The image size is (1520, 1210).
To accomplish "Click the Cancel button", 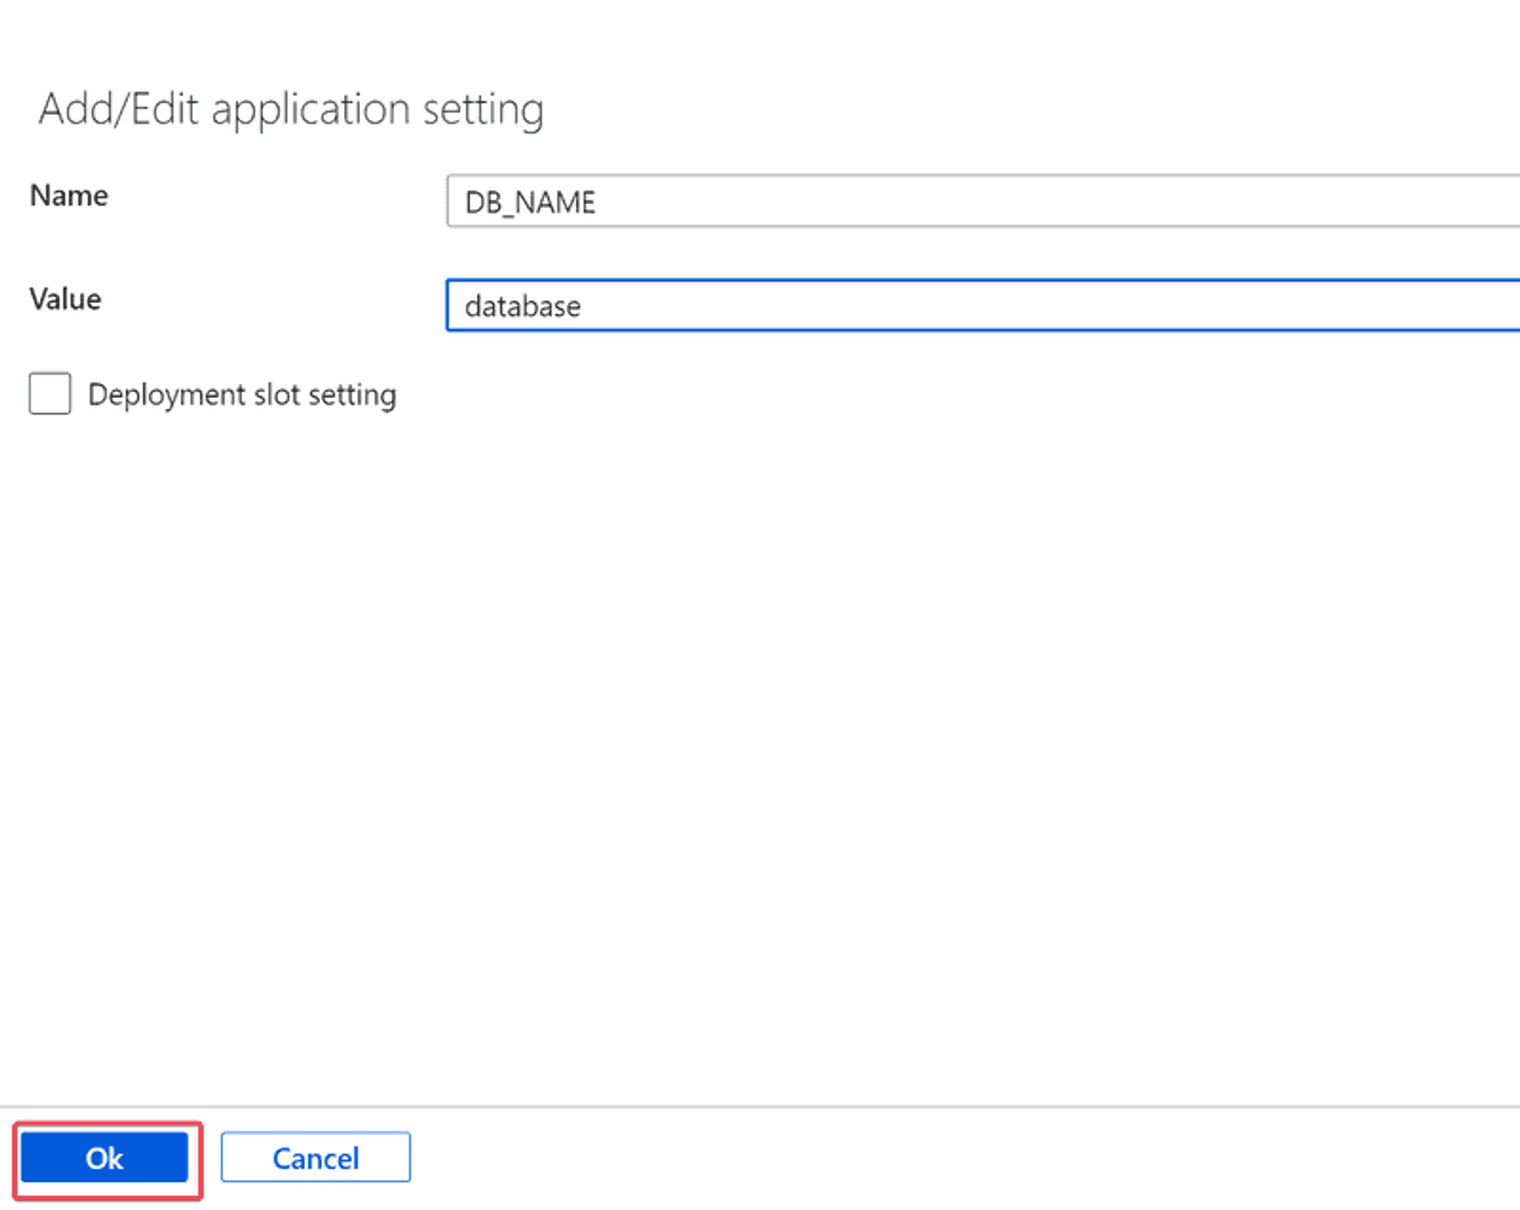I will coord(315,1157).
